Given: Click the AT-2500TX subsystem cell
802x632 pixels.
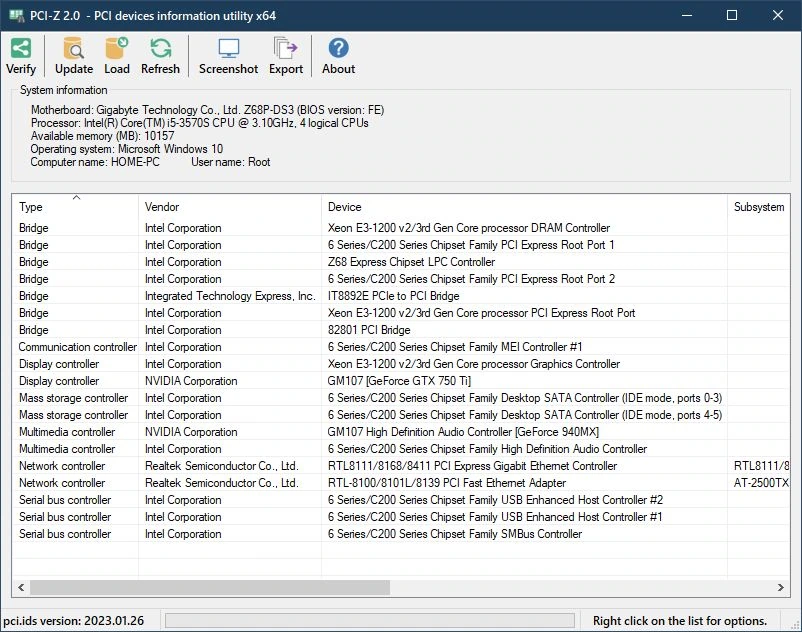Looking at the screenshot, I should (762, 482).
